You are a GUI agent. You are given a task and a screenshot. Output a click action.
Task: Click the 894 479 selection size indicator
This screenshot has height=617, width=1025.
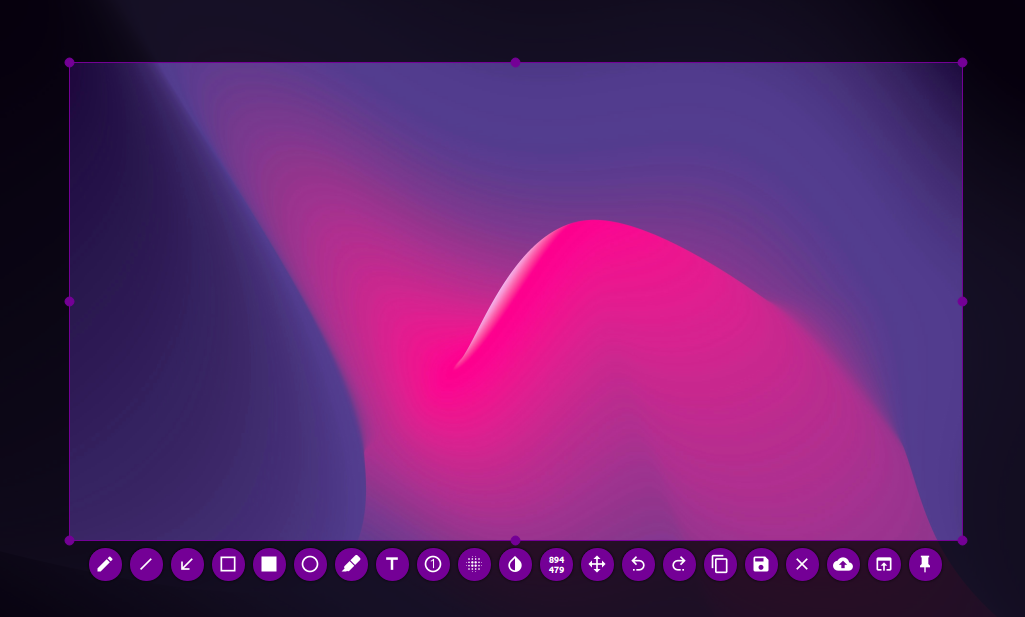tap(556, 564)
